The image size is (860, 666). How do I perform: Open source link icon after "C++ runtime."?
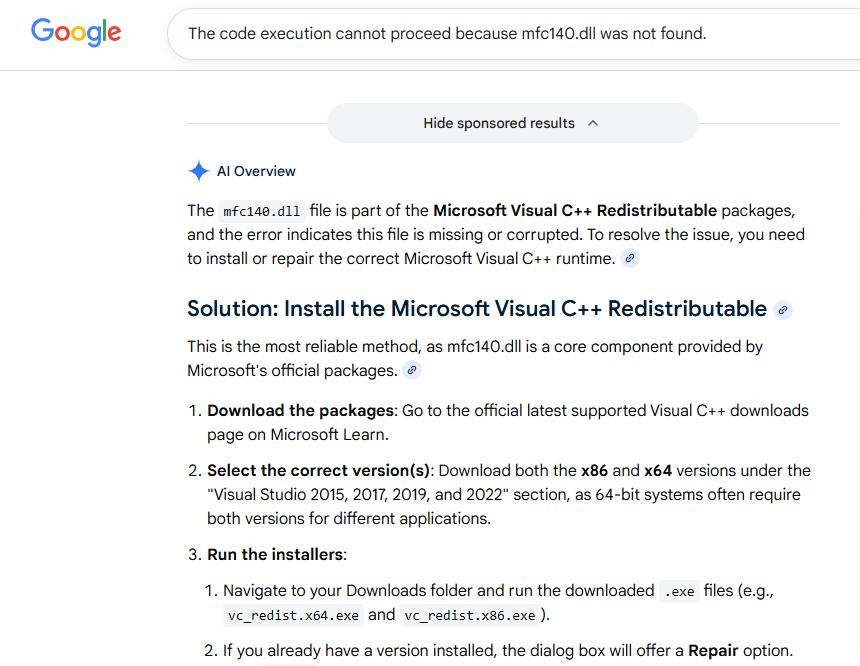[x=629, y=258]
